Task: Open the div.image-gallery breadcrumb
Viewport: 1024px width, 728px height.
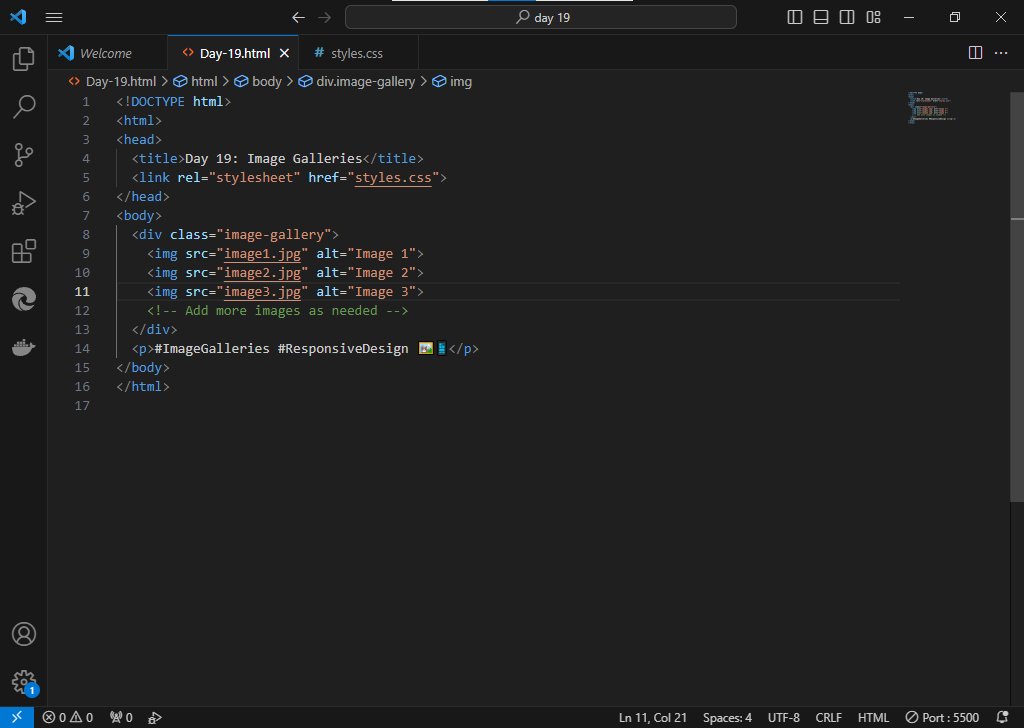Action: click(357, 82)
